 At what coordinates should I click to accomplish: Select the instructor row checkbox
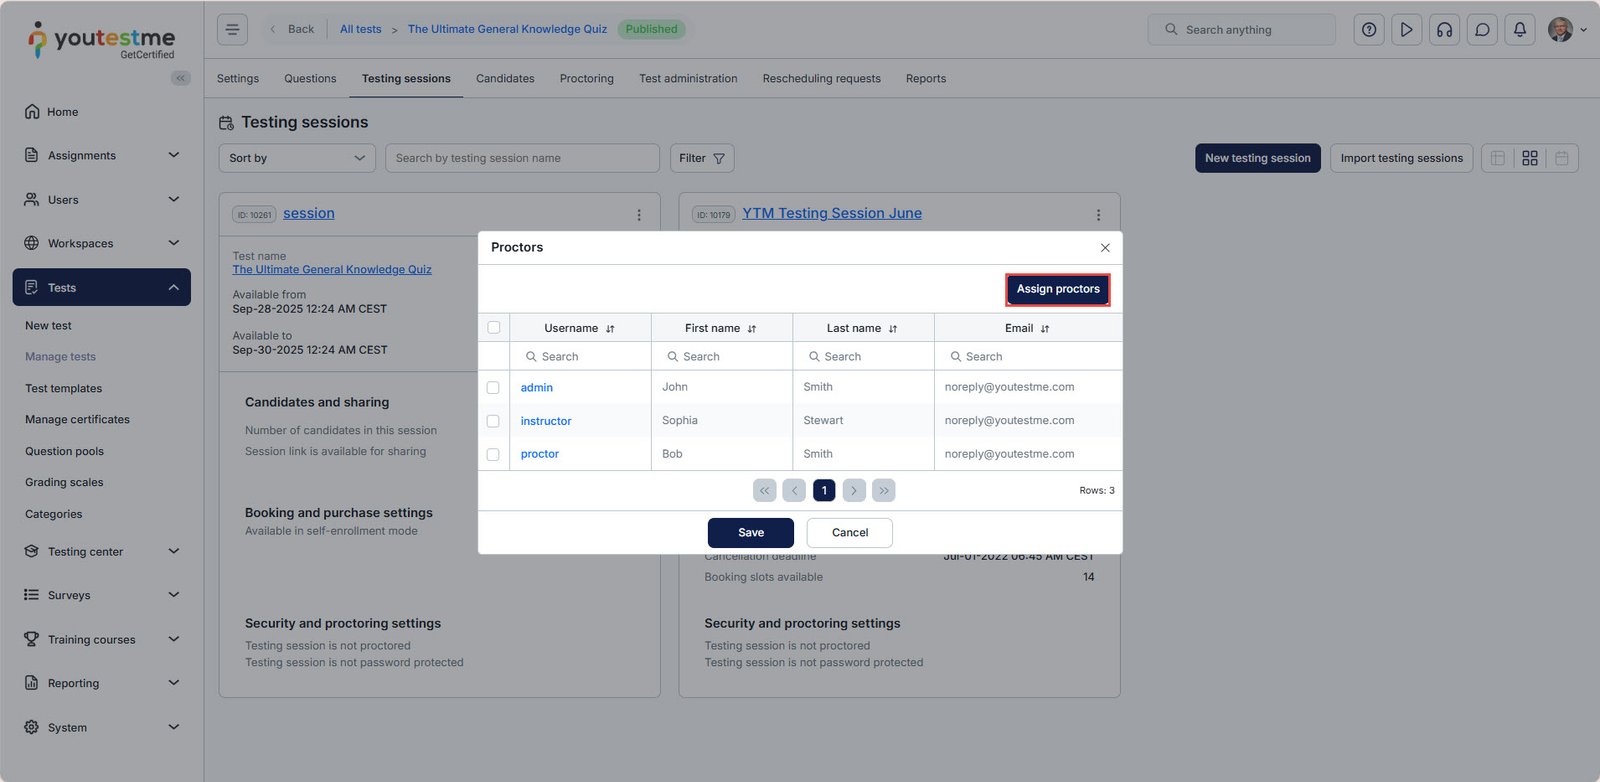(493, 421)
